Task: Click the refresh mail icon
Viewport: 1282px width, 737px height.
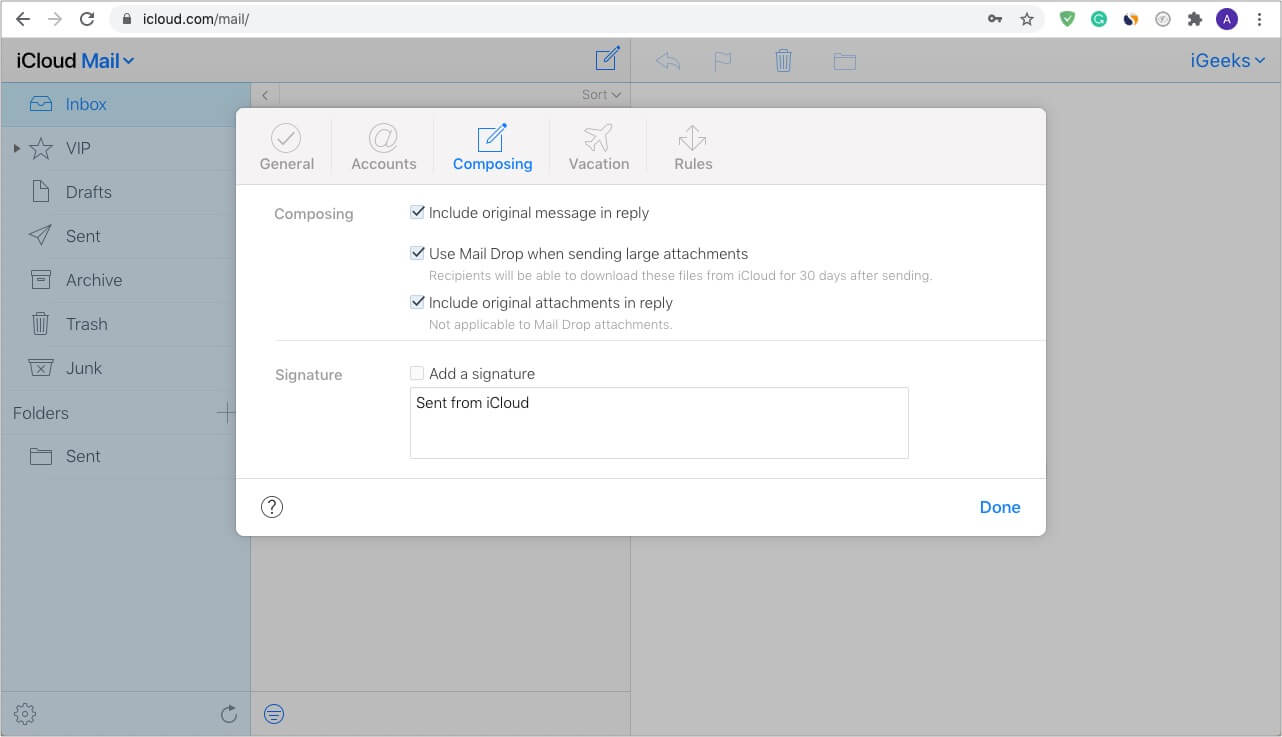Action: point(229,713)
